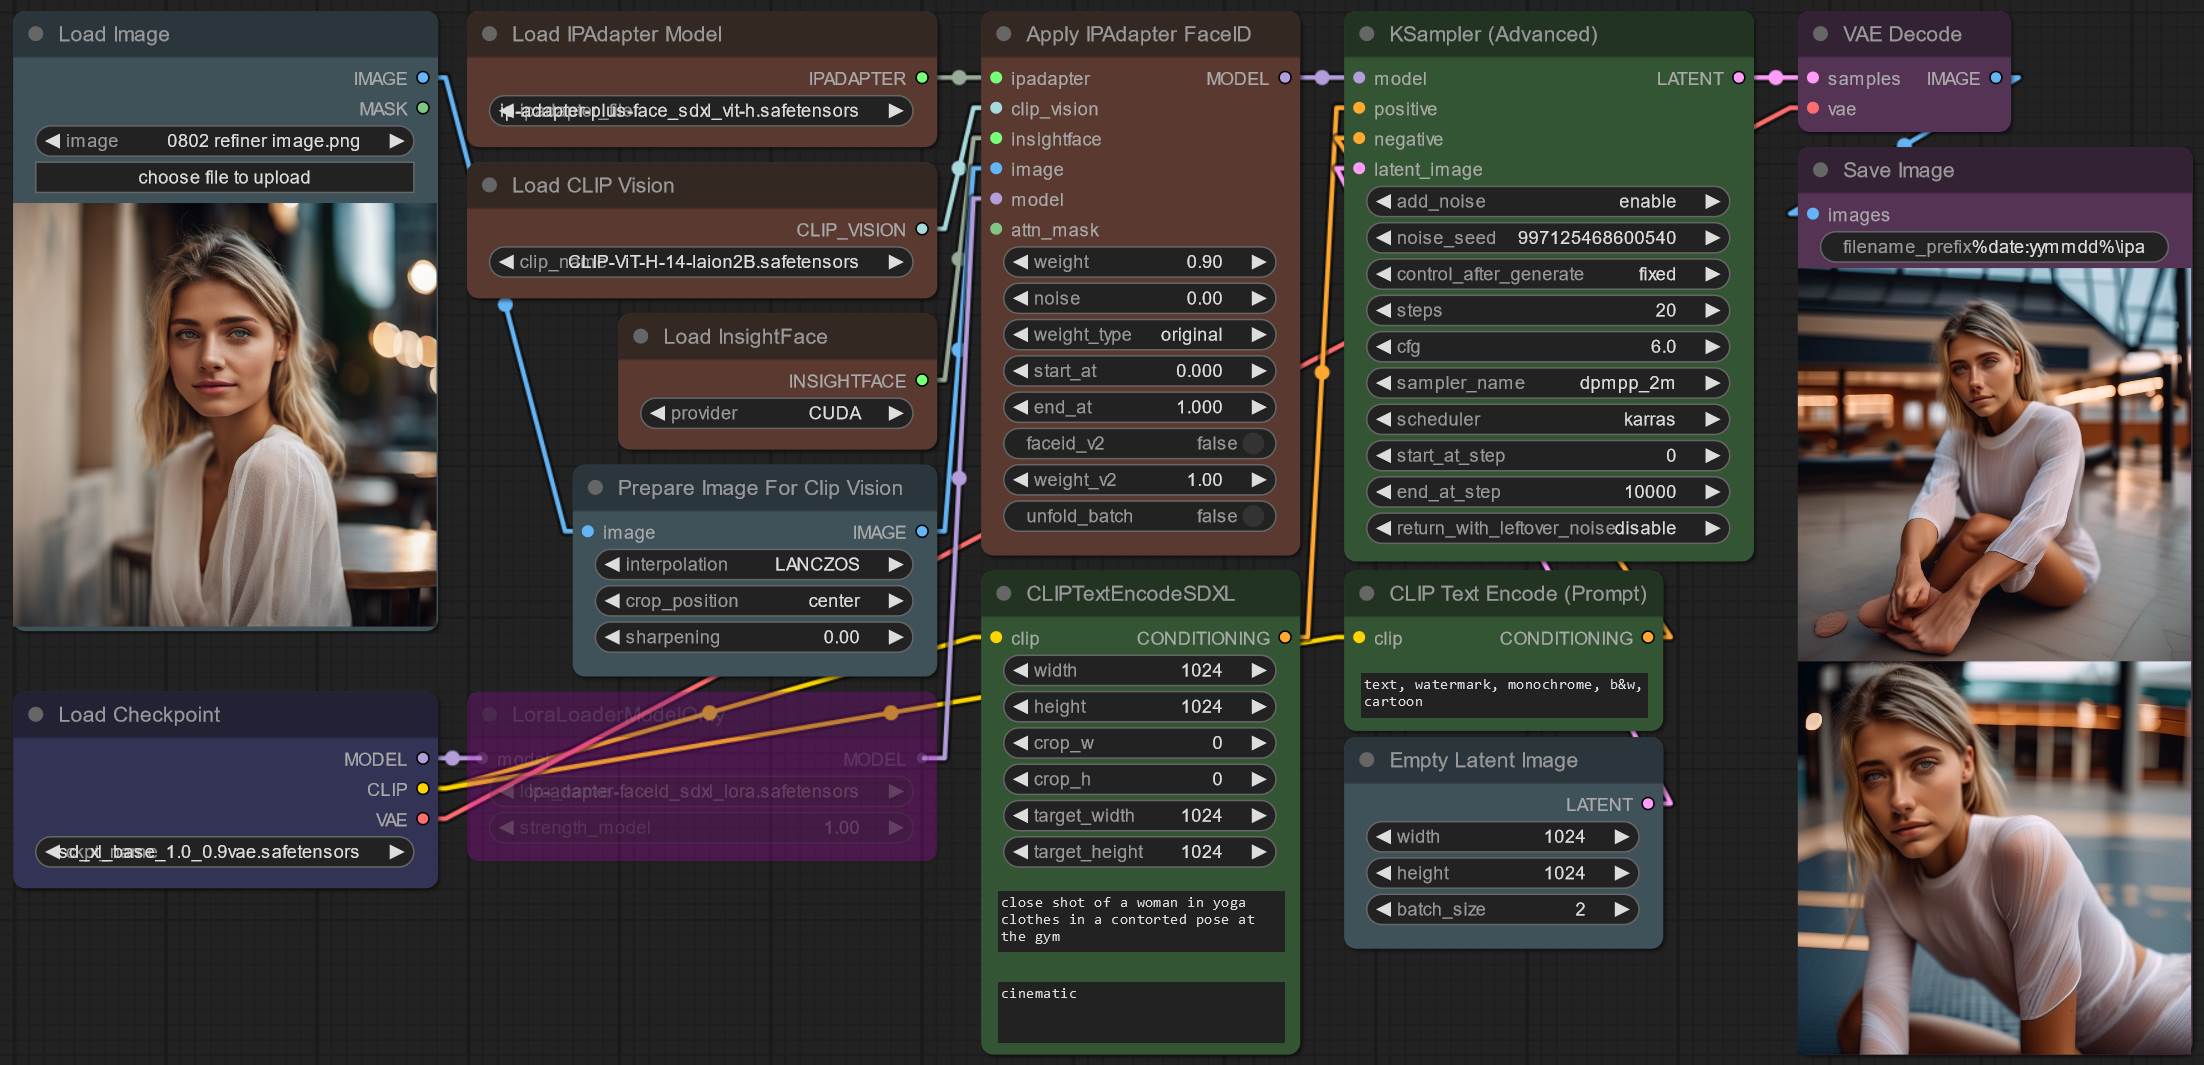This screenshot has width=2204, height=1065.
Task: Collapse the KSampler (Advanced) node dot
Action: pos(1367,34)
